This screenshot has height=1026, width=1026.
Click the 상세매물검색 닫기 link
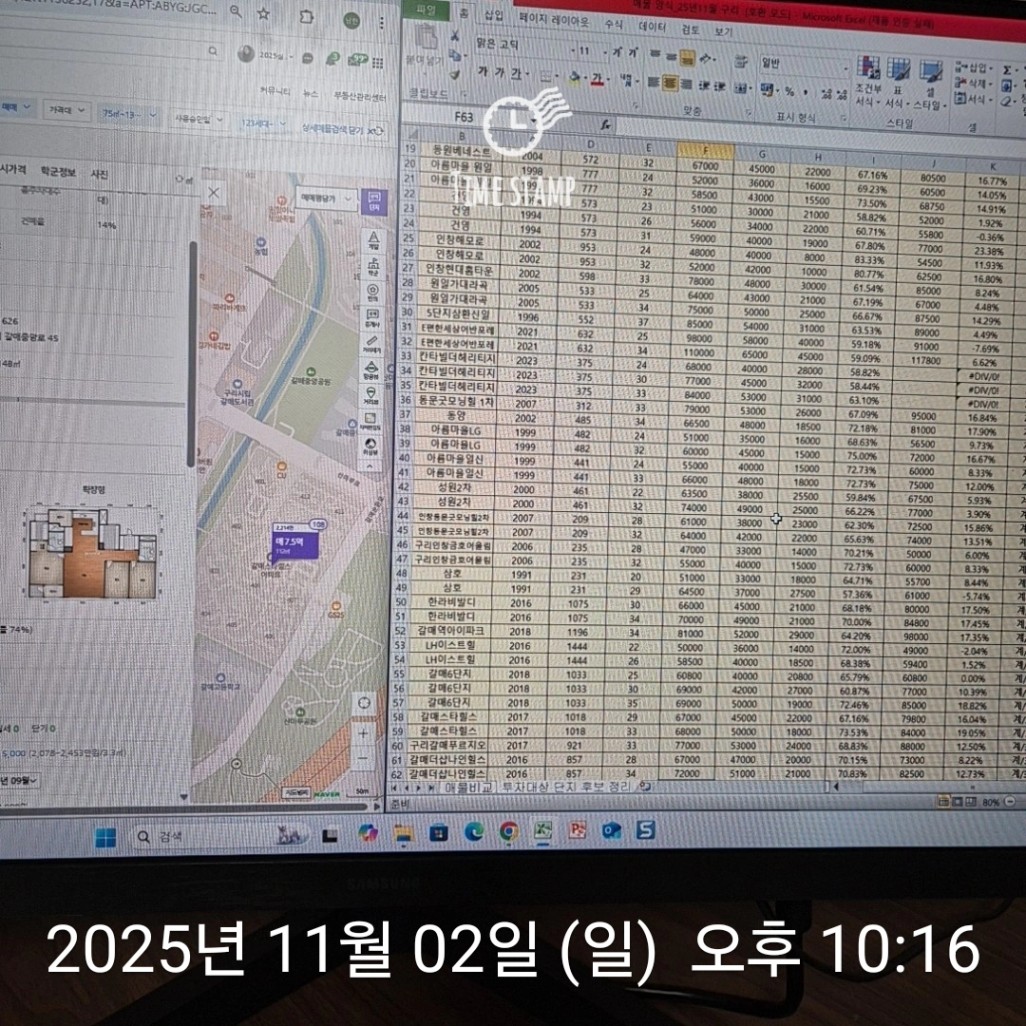click(332, 129)
